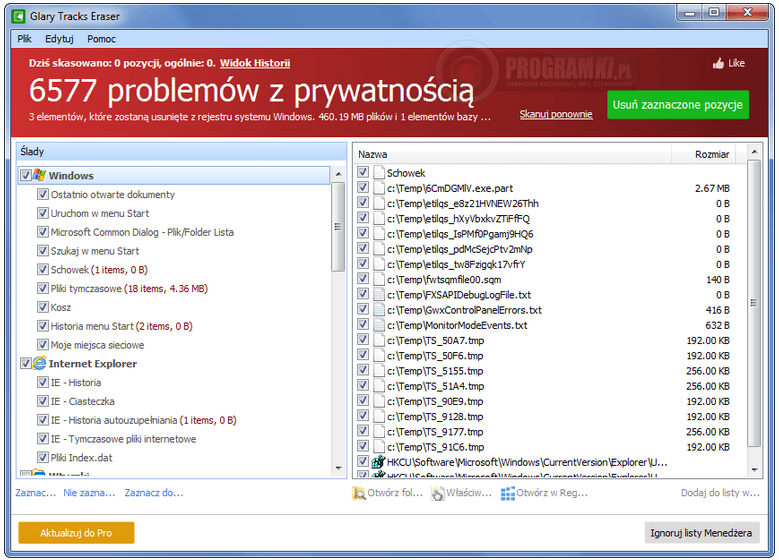Image resolution: width=779 pixels, height=560 pixels.
Task: Select the IE - Tymczasowe pliki internetowe row
Action: click(123, 439)
